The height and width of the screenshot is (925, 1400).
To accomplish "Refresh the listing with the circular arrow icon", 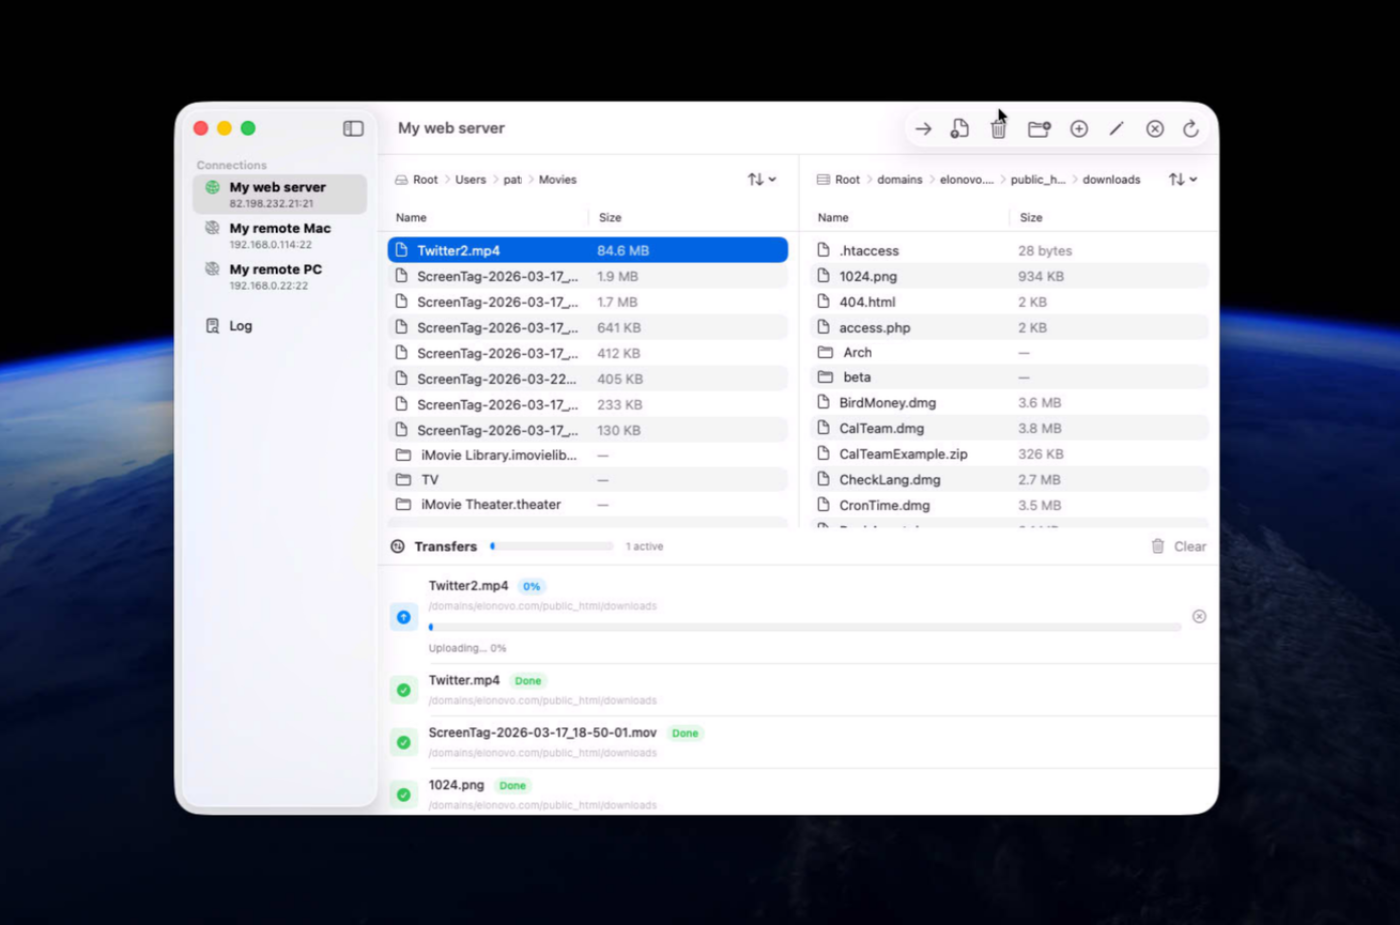I will coord(1191,129).
